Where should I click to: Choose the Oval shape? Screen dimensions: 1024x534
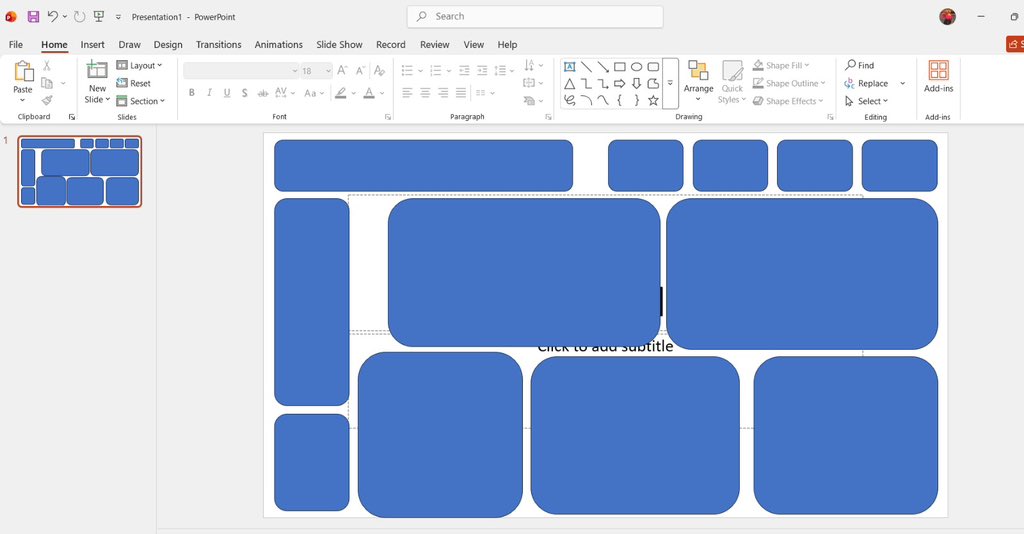[x=636, y=67]
